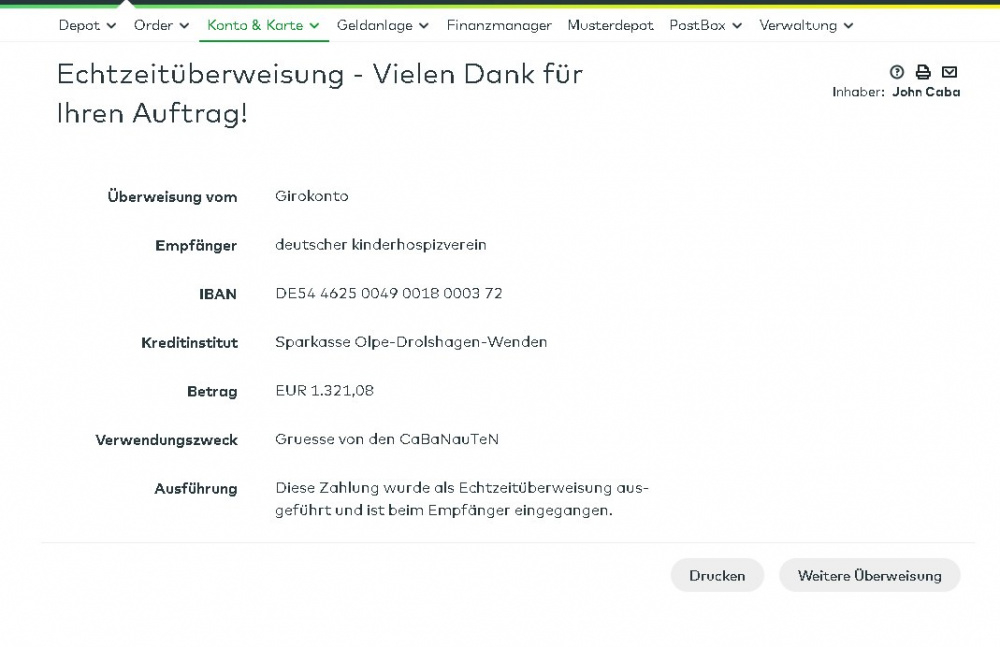Click the printer icon near Inhaber
Viewport: 1000px width, 647px height.
pos(923,72)
